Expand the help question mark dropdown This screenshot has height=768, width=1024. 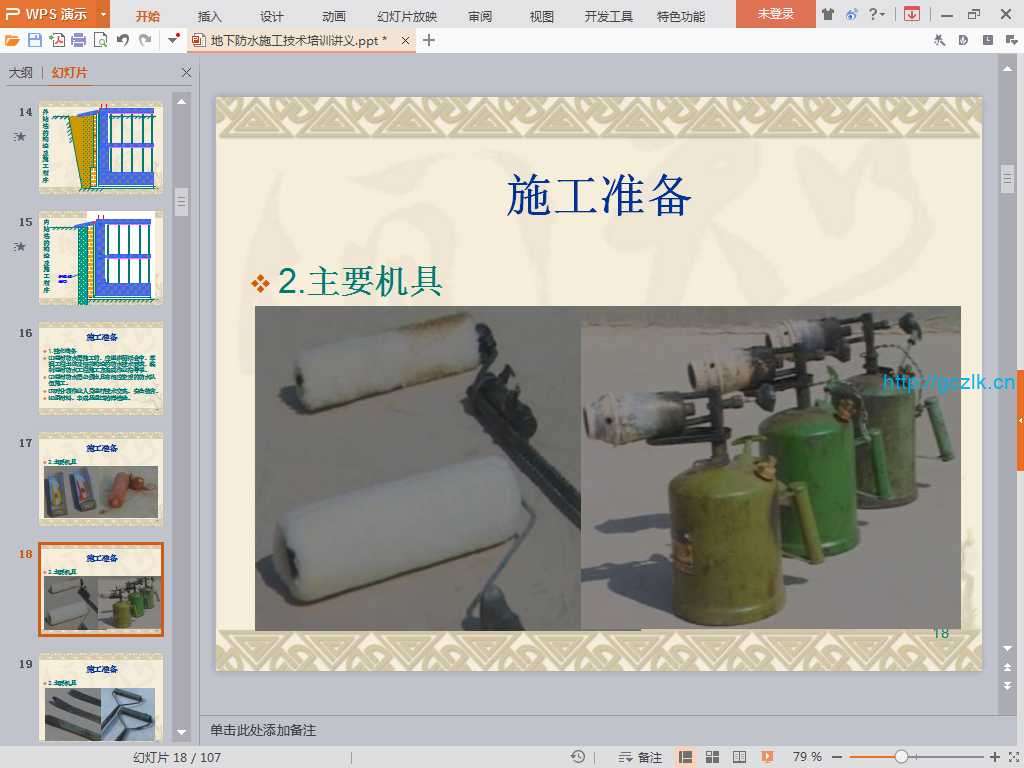(882, 15)
